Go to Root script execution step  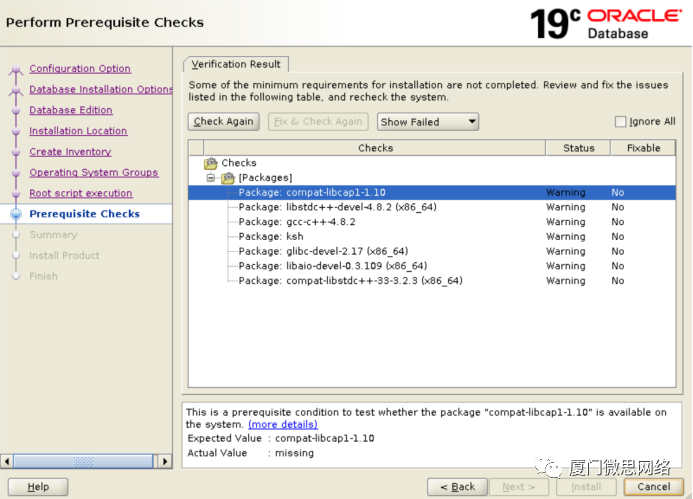coord(81,194)
